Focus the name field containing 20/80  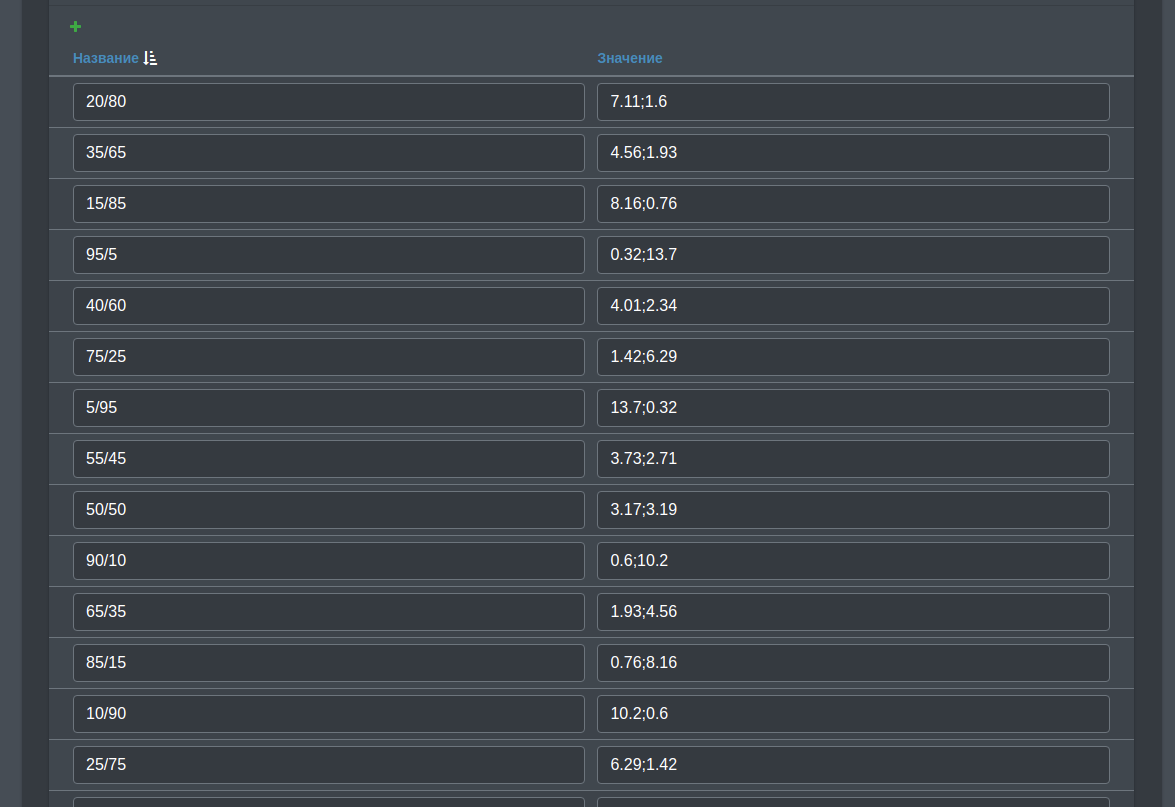(x=328, y=102)
